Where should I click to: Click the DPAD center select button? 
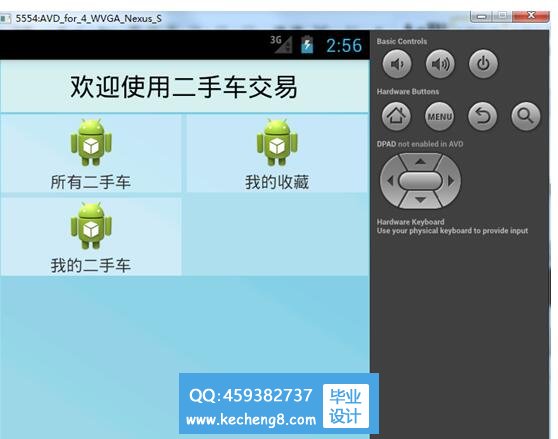[420, 181]
